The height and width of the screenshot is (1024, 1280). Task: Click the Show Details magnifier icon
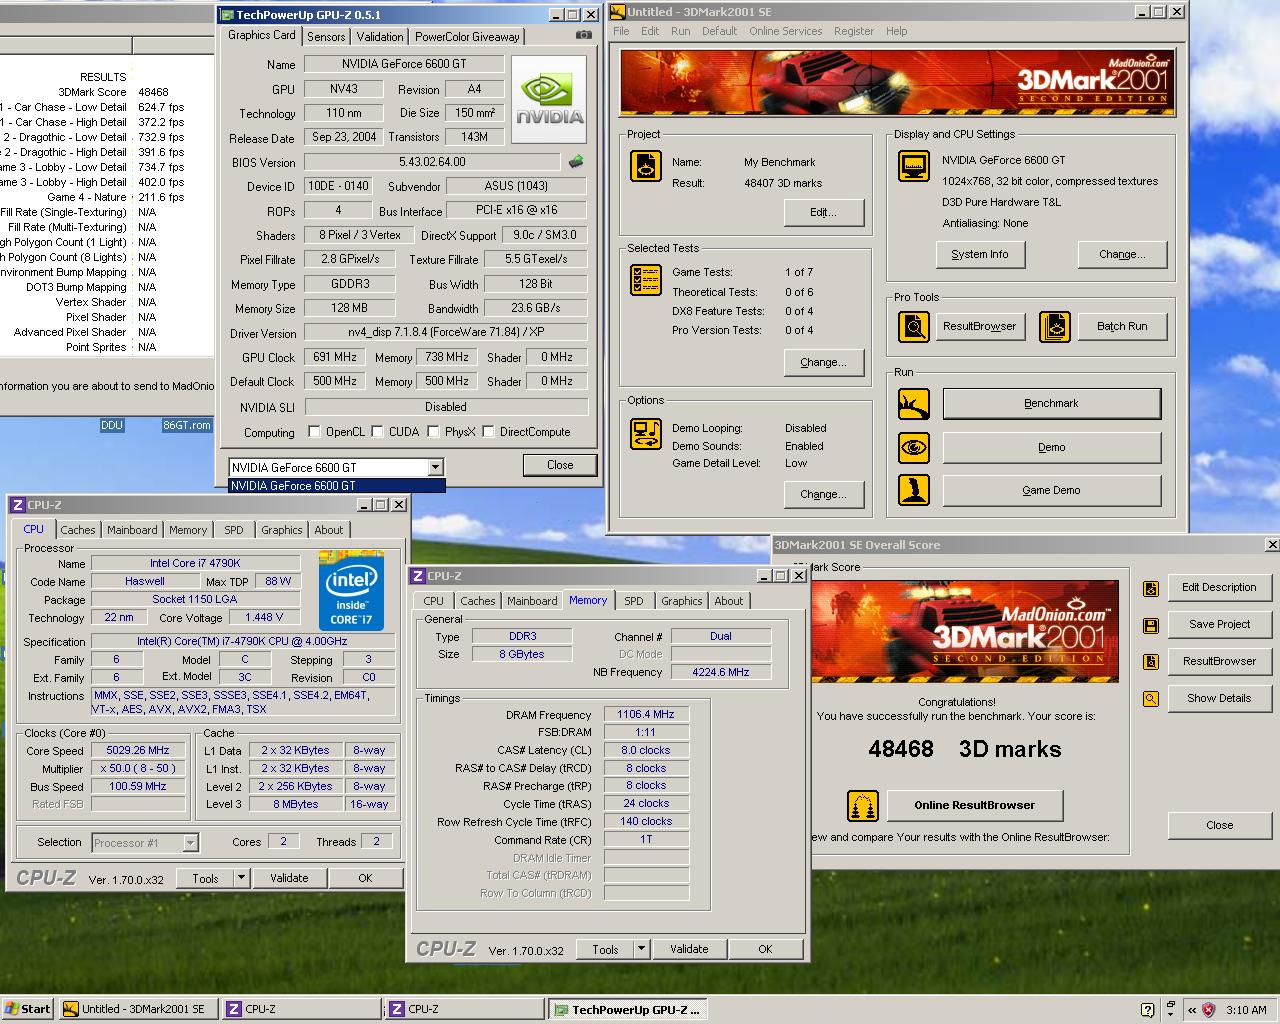(1151, 698)
